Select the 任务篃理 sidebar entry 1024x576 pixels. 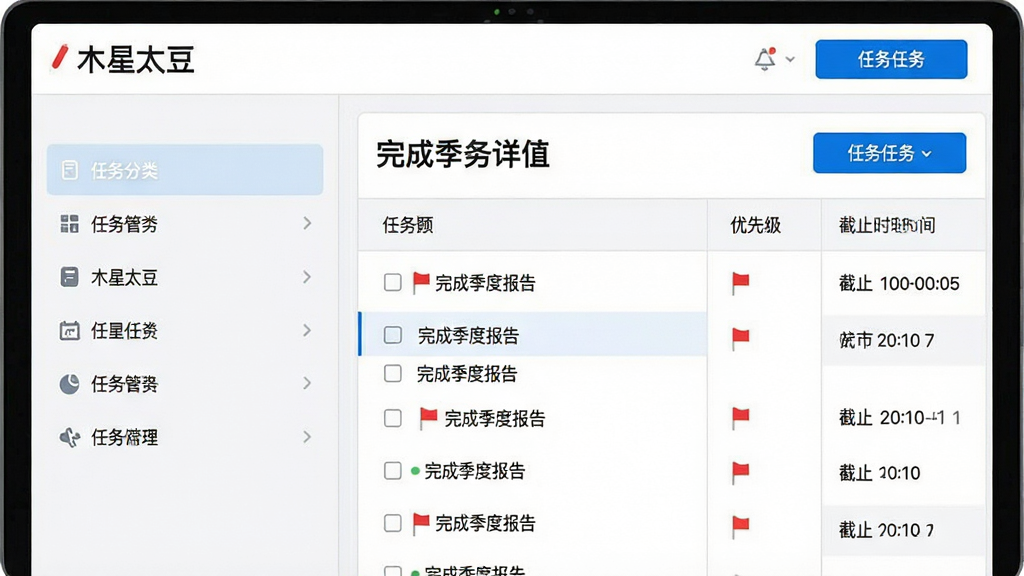pos(185,437)
